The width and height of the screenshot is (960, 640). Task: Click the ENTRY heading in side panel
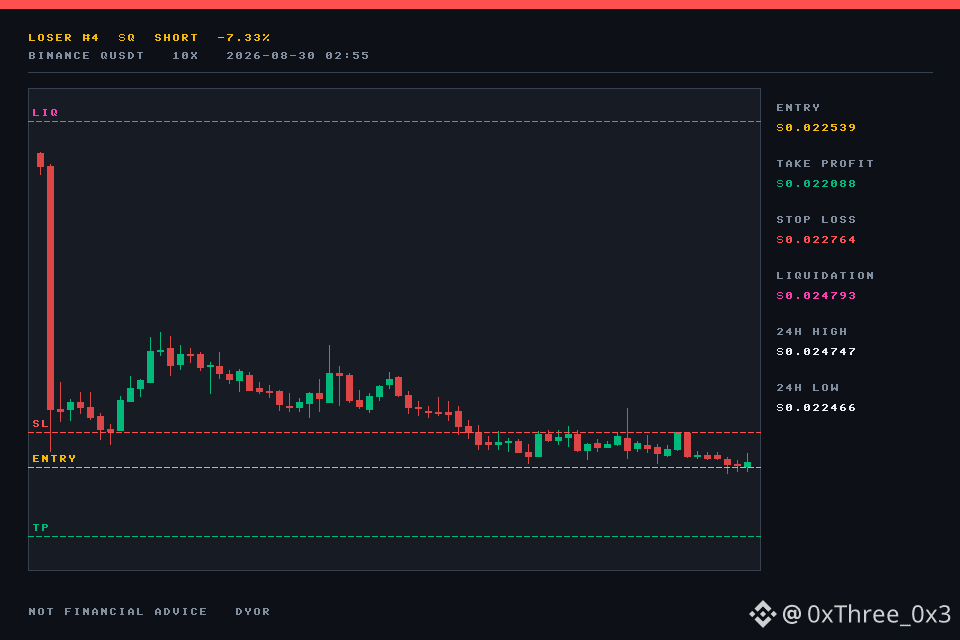798,107
